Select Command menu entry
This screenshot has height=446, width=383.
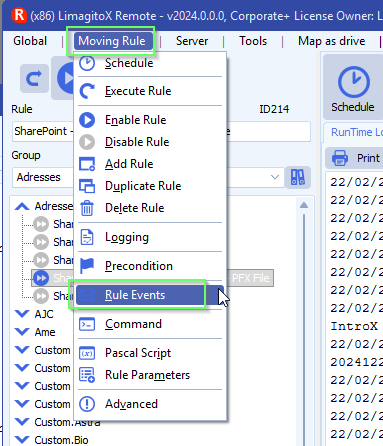tap(150, 324)
